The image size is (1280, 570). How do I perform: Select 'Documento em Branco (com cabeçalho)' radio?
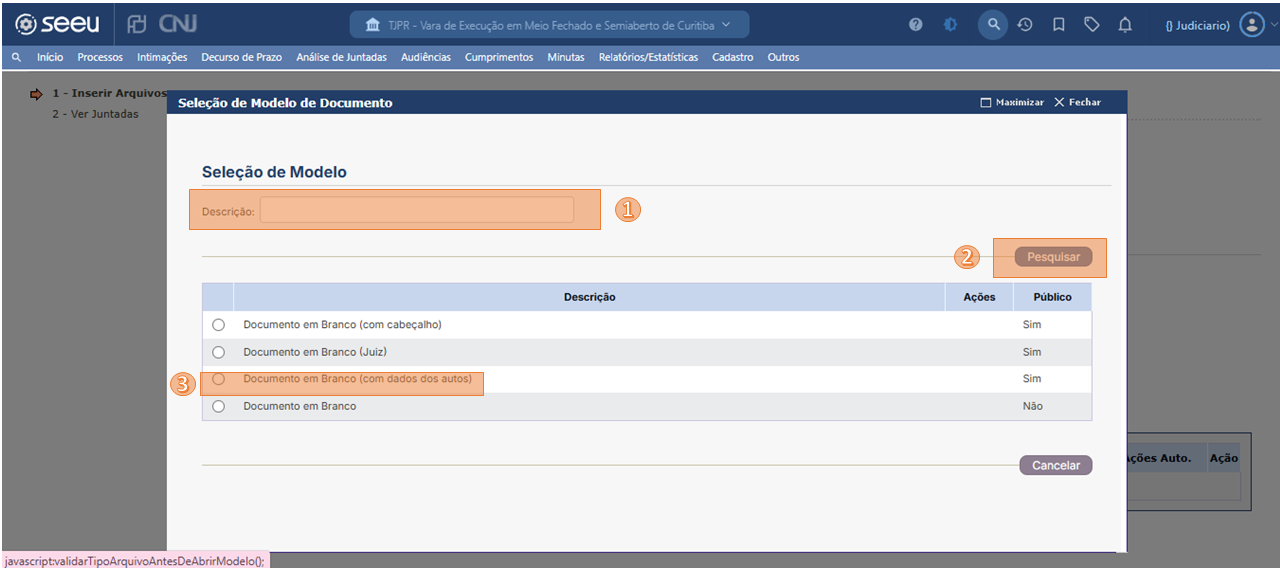click(x=219, y=325)
